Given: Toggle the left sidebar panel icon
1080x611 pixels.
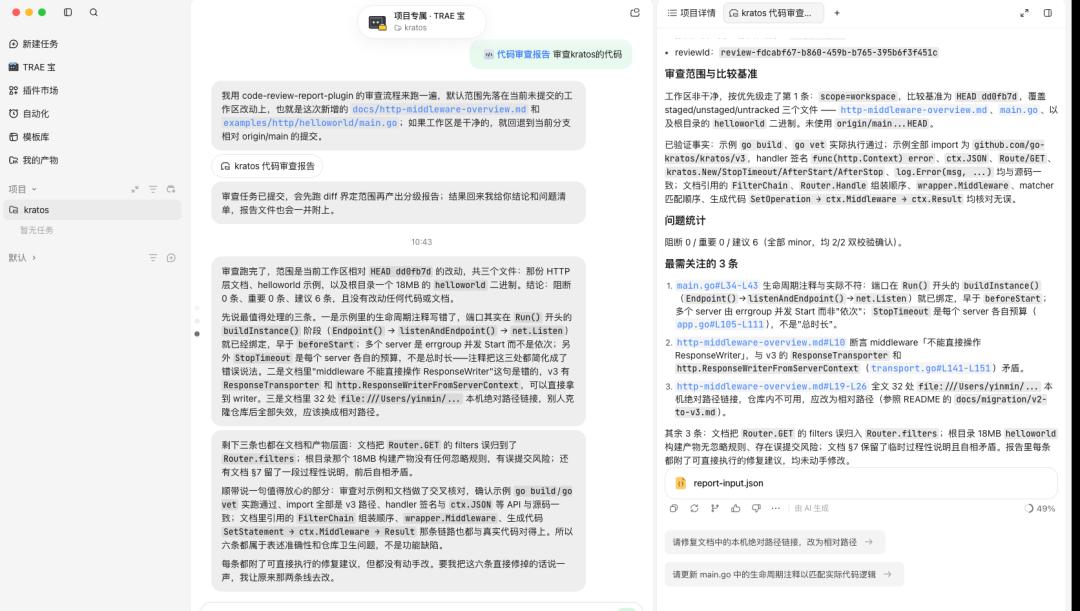Looking at the screenshot, I should click(x=68, y=12).
